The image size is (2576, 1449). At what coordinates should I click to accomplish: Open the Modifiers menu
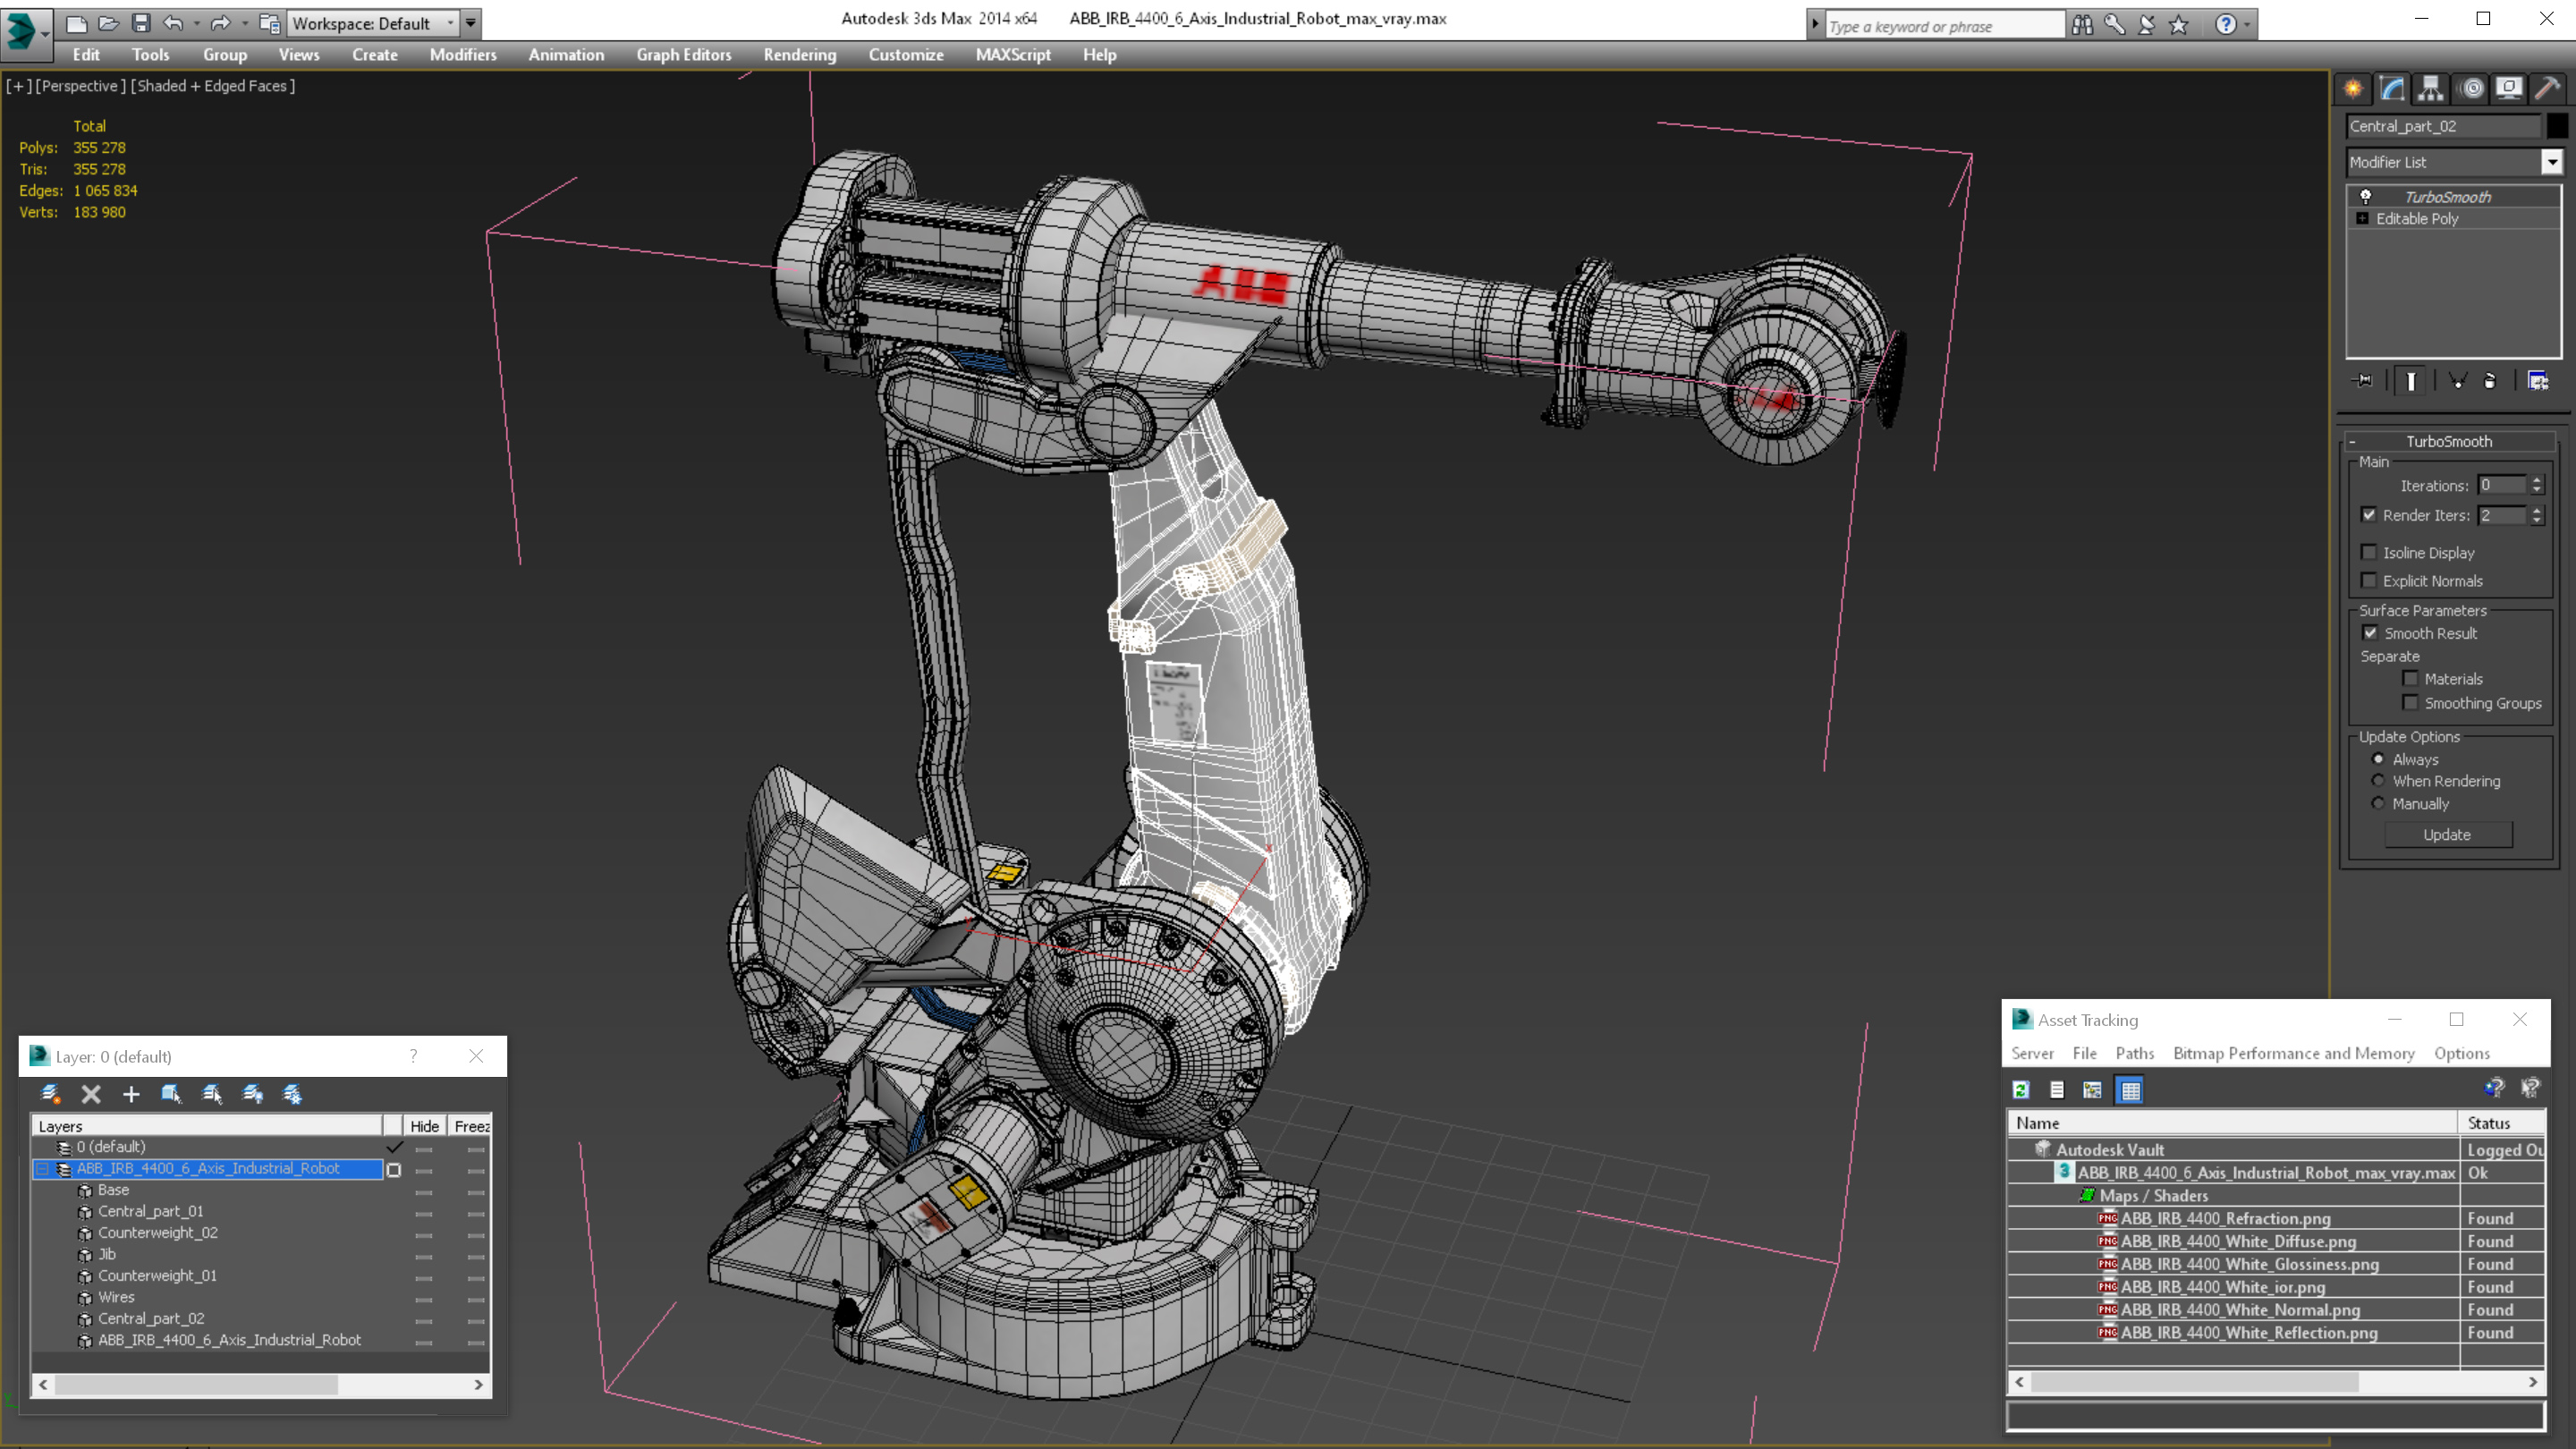click(463, 55)
